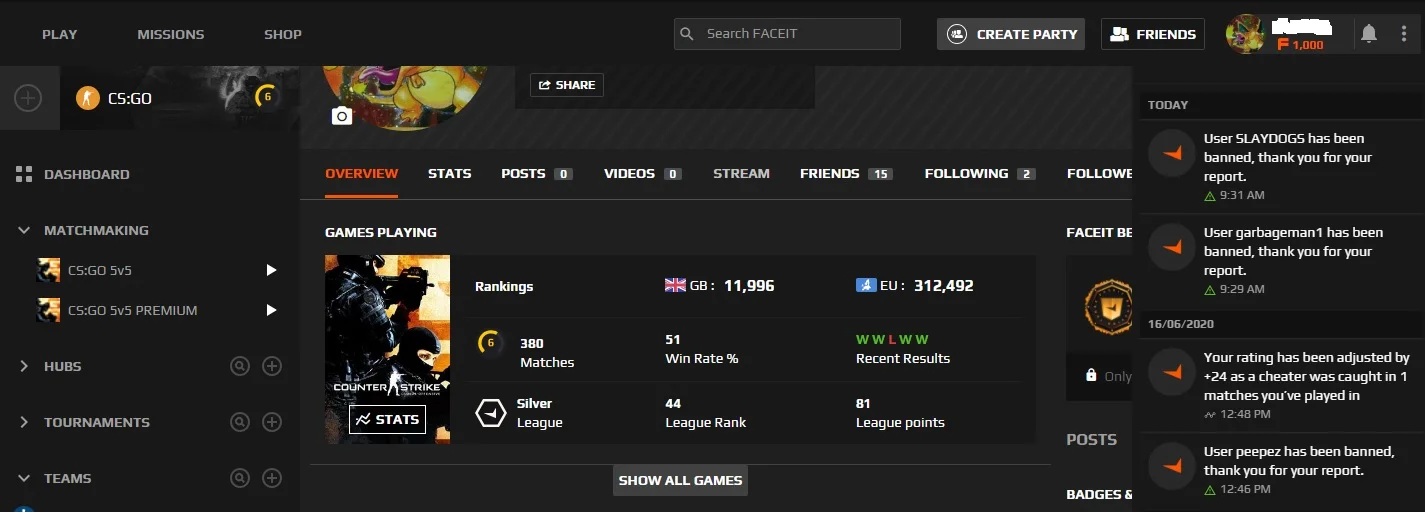Open the Stream tab
The height and width of the screenshot is (512, 1425).
(x=741, y=173)
